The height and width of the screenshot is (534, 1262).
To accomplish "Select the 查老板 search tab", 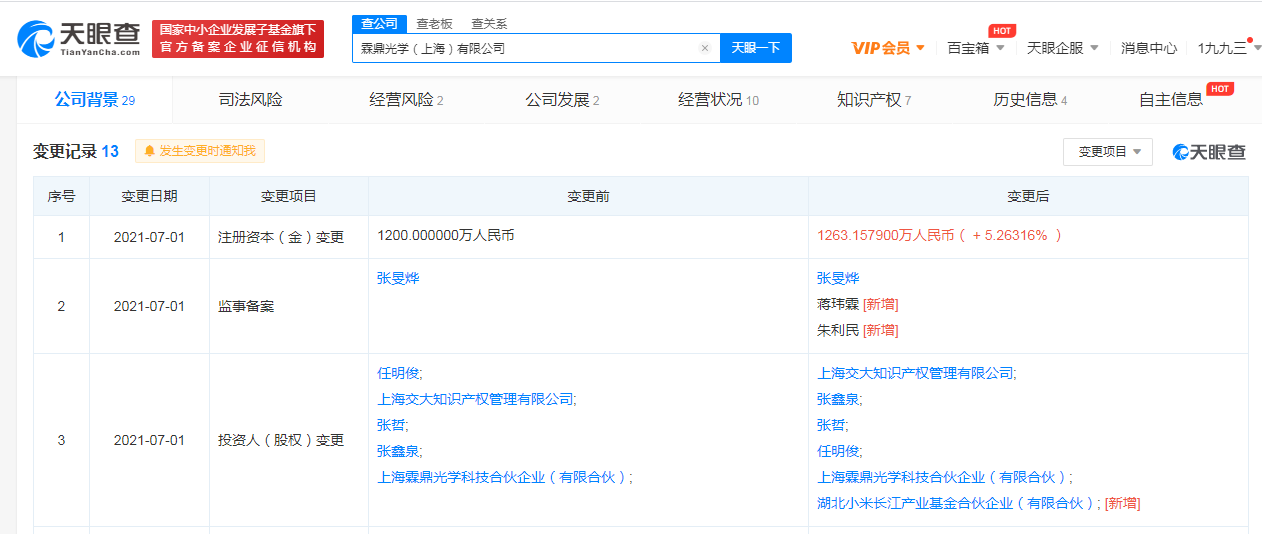I will (x=434, y=24).
